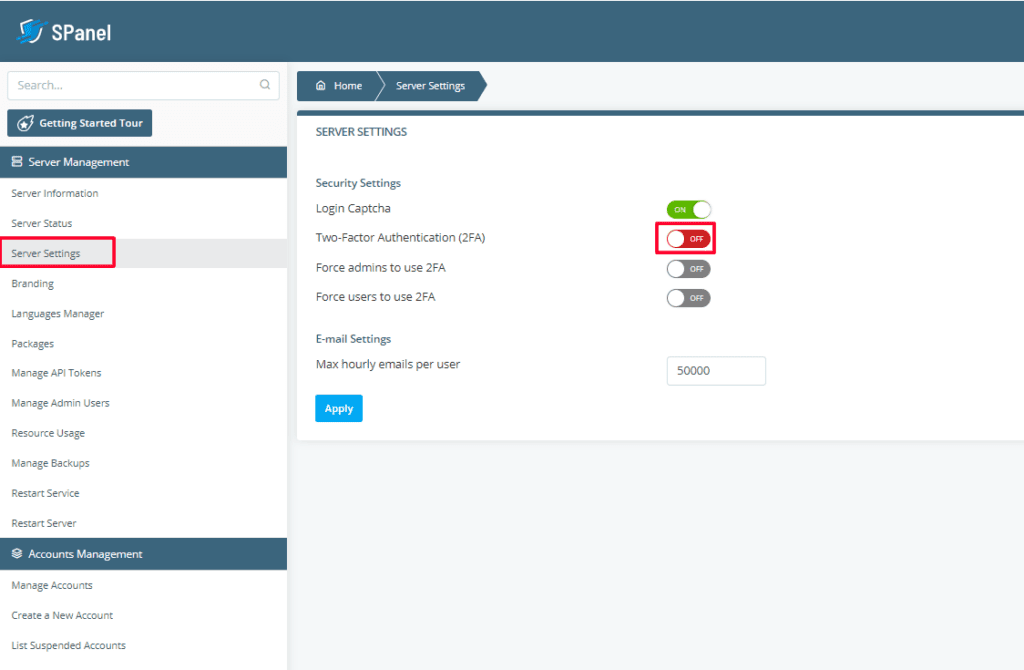This screenshot has height=670, width=1024.
Task: Turn on Force admins to use 2FA
Action: pyautogui.click(x=688, y=268)
